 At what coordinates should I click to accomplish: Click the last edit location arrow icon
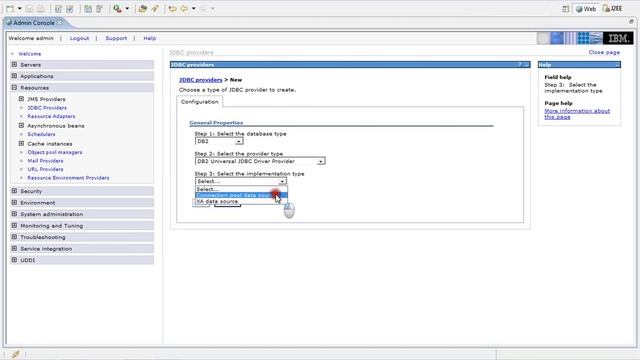[173, 9]
